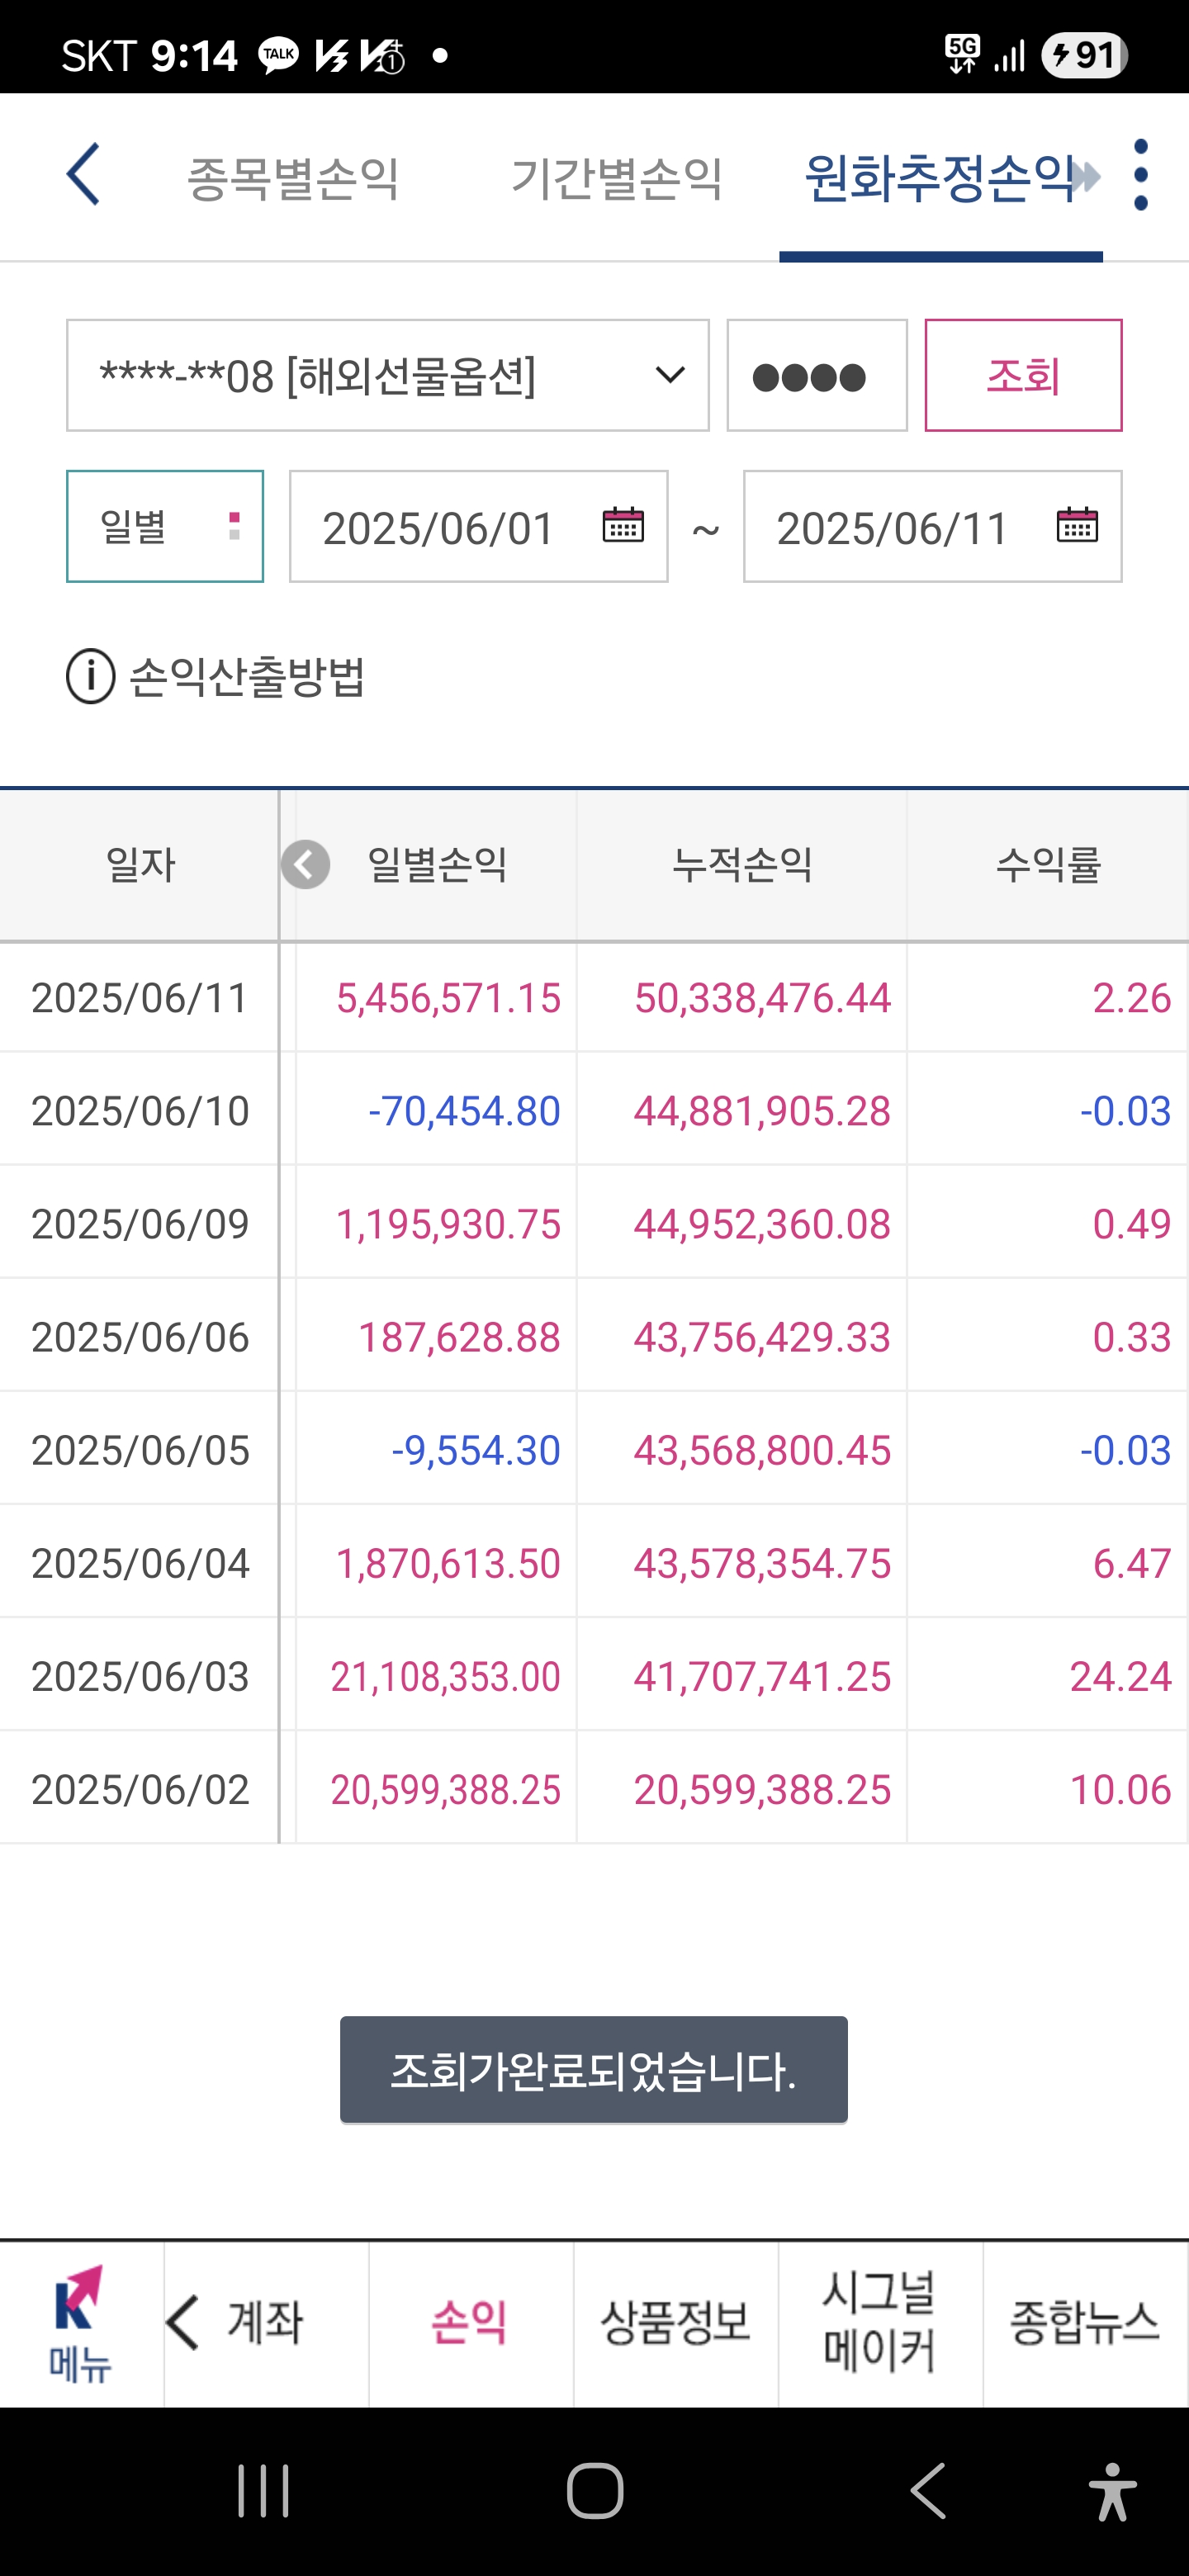Viewport: 1189px width, 2576px height.
Task: Select the 2025/06/06 date row cell
Action: (140, 1337)
